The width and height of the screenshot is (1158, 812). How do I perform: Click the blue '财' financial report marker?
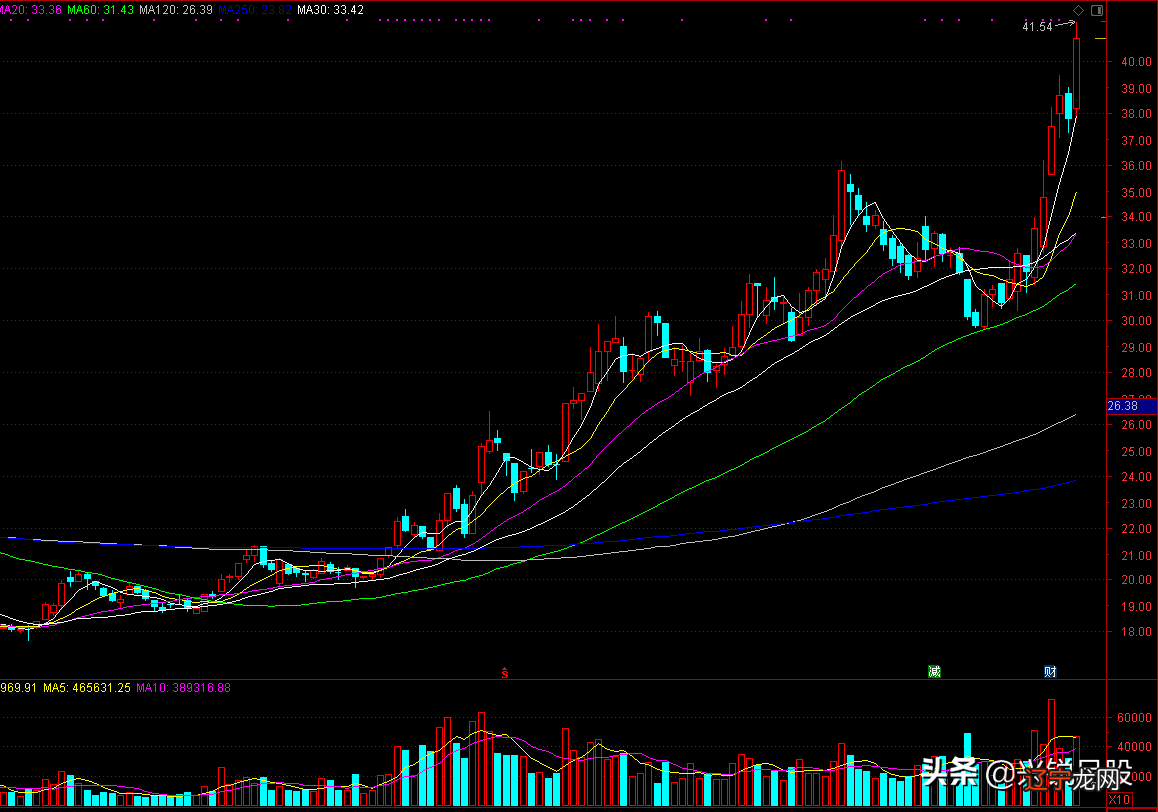tap(1051, 671)
